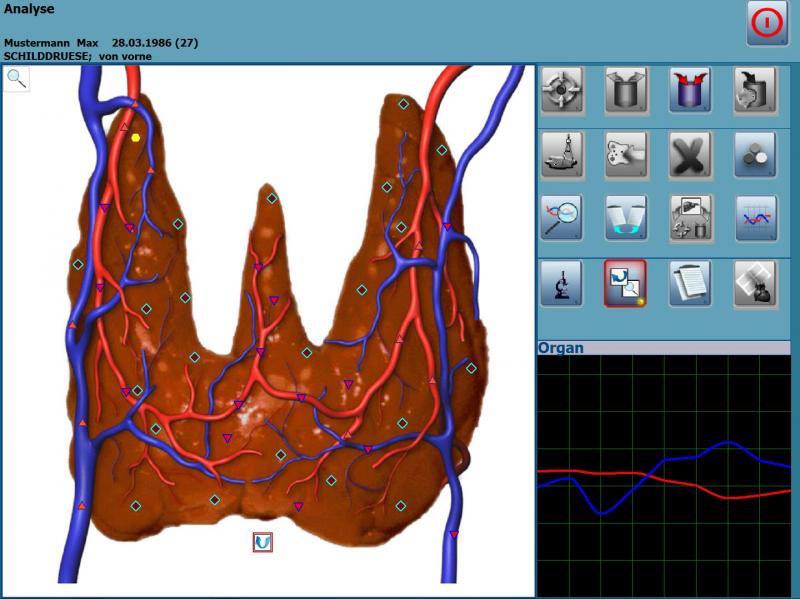Click the cylinder with puzzle piece icon
Screen dimensions: 800x599
pyautogui.click(x=755, y=91)
